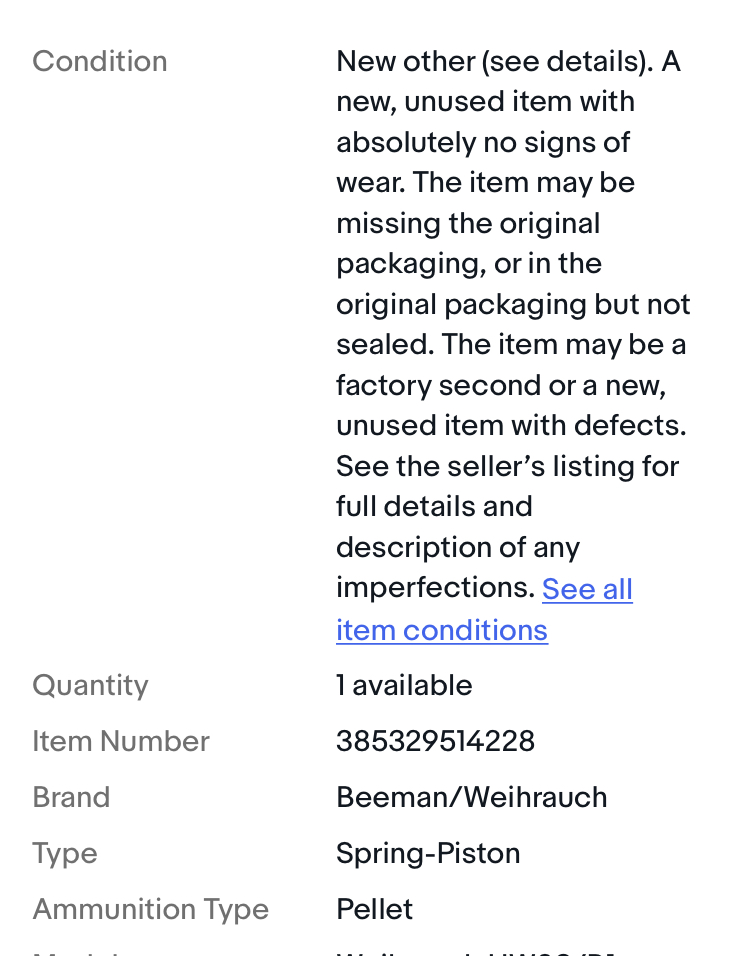750x956 pixels.
Task: Click the '1 available' quantity value
Action: 404,685
